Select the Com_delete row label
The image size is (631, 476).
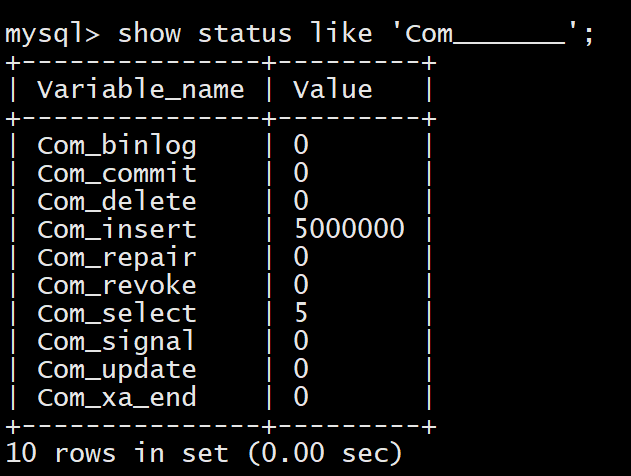116,201
